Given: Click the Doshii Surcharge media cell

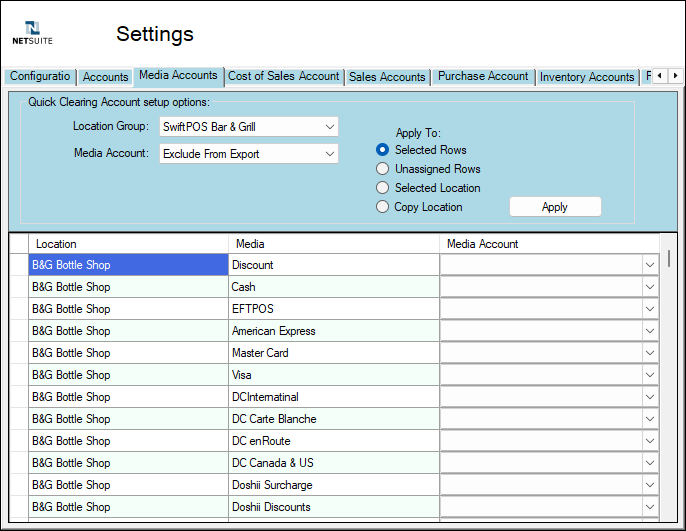Looking at the screenshot, I should pyautogui.click(x=334, y=485).
